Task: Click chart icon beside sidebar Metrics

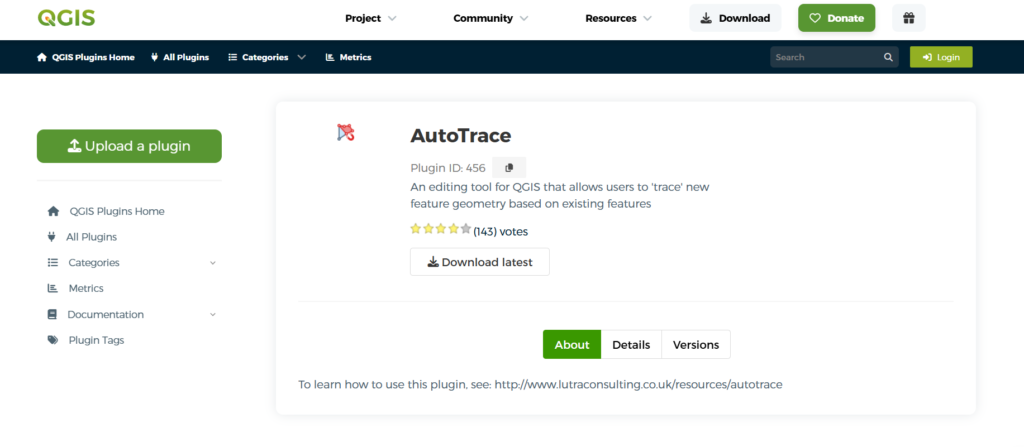Action: click(53, 288)
